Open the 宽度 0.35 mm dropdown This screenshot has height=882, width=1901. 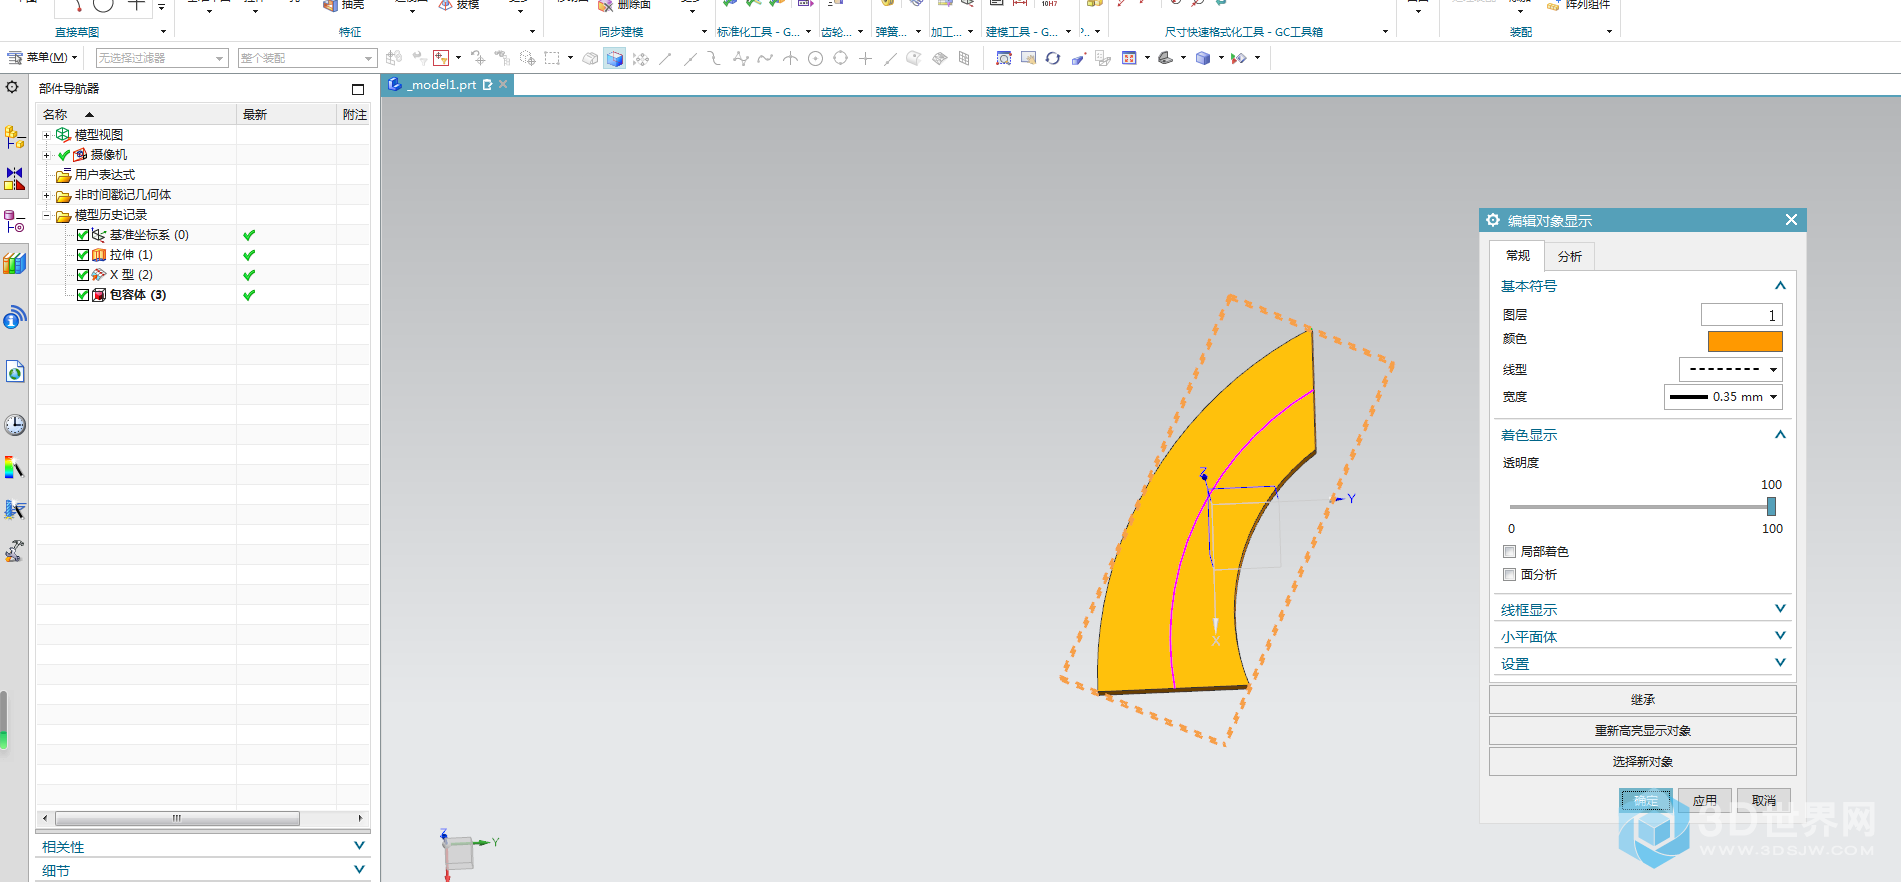coord(1723,397)
